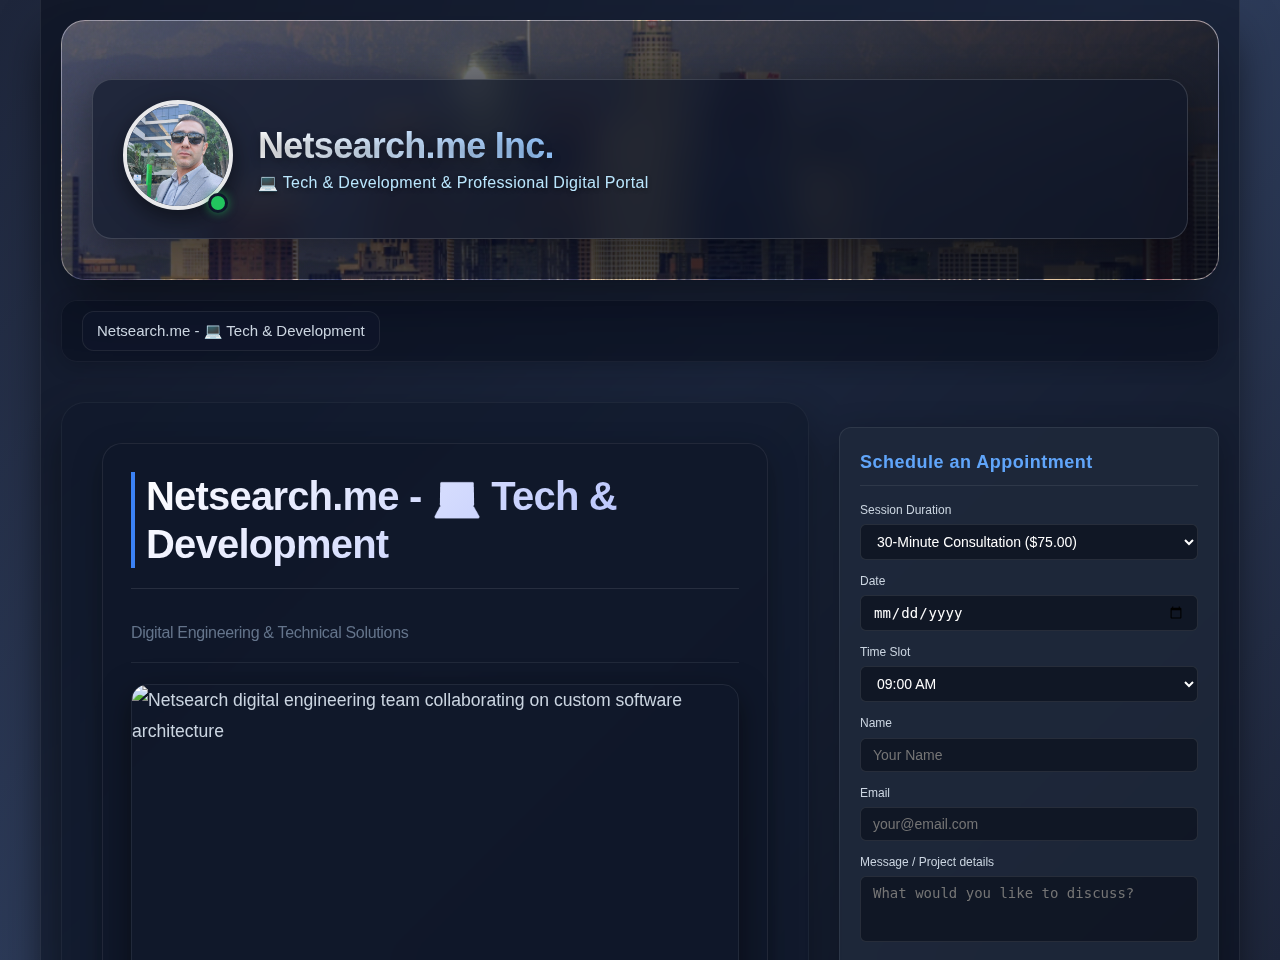Select the Netsearch.me Tech & Development tab
The width and height of the screenshot is (1280, 960).
point(231,331)
